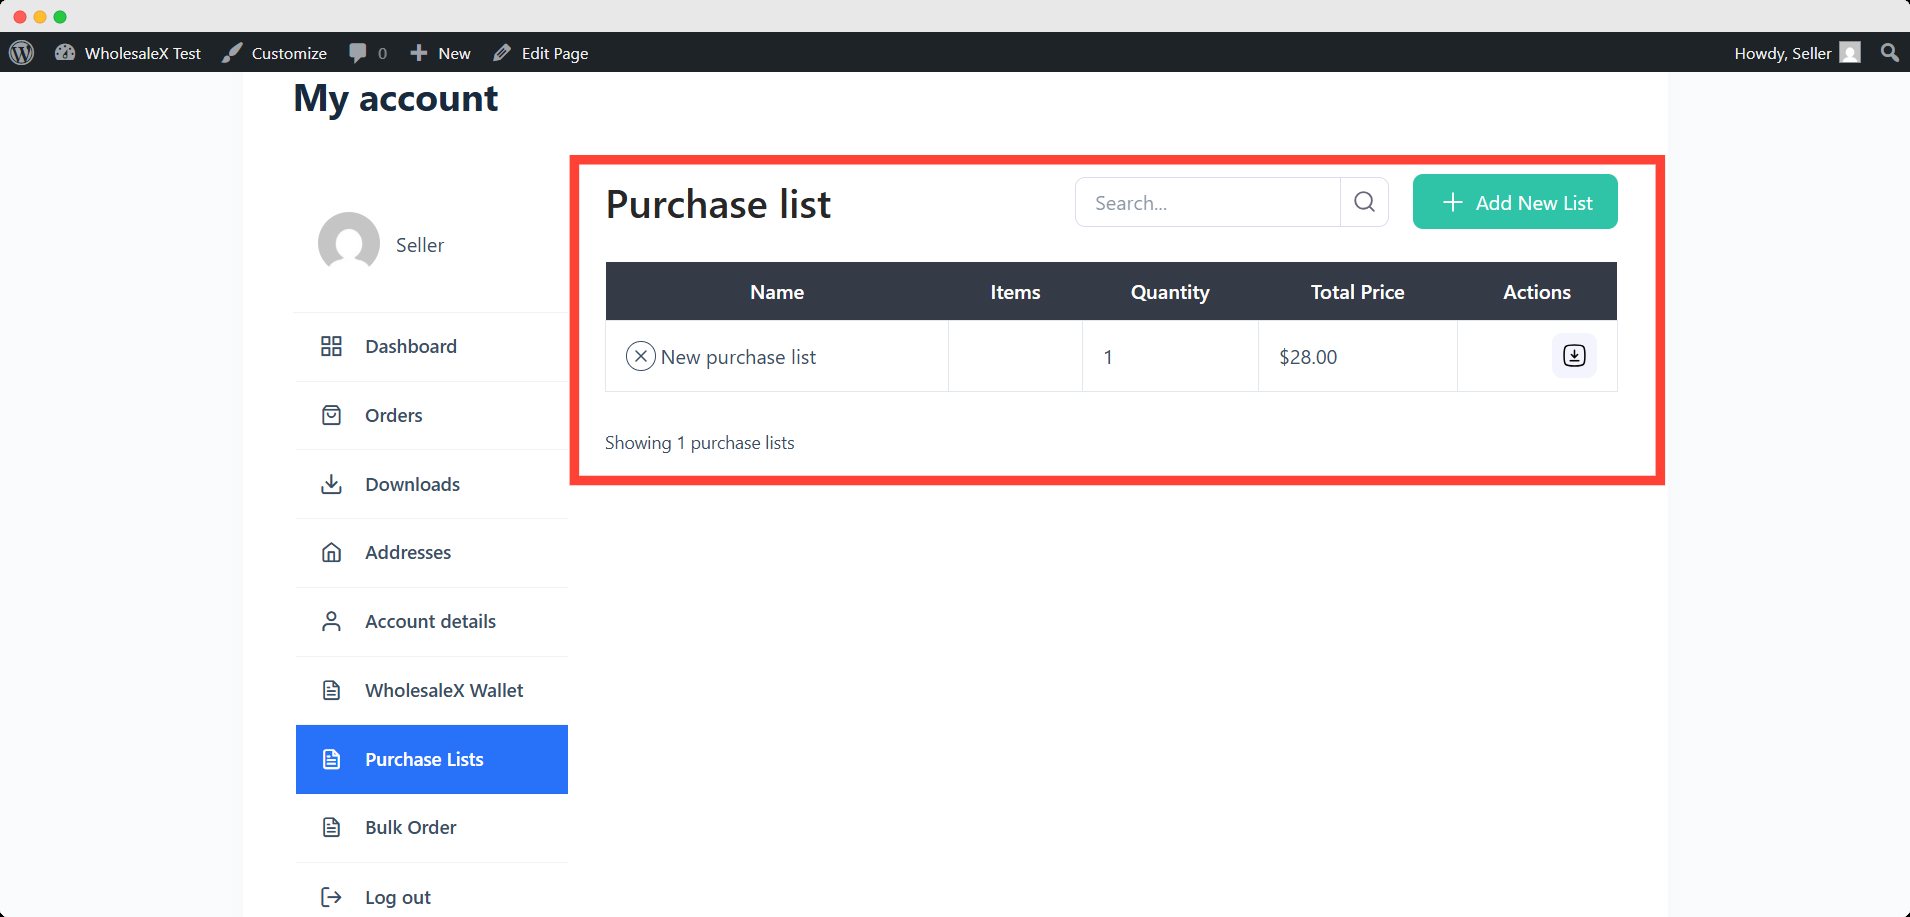Click the Addresses house icon

(x=331, y=552)
